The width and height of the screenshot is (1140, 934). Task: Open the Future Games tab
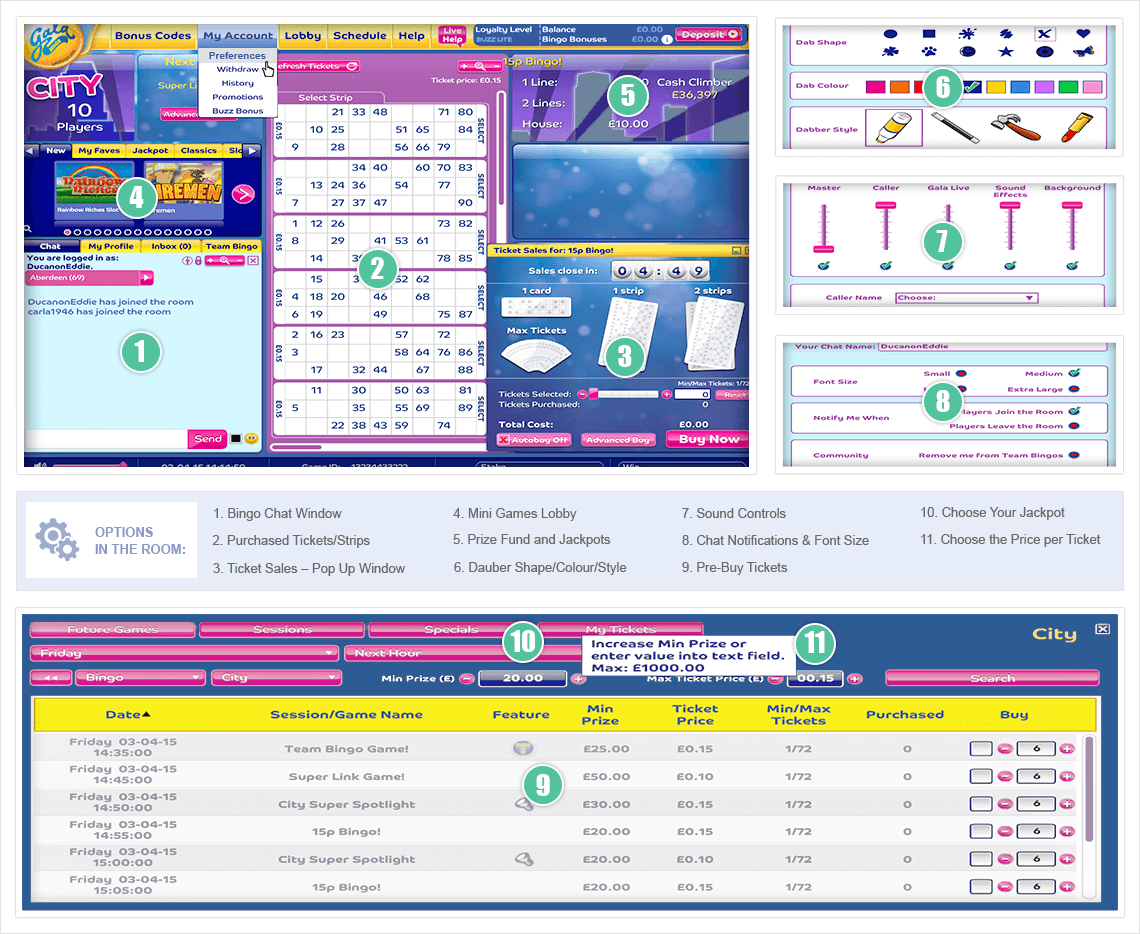(113, 629)
